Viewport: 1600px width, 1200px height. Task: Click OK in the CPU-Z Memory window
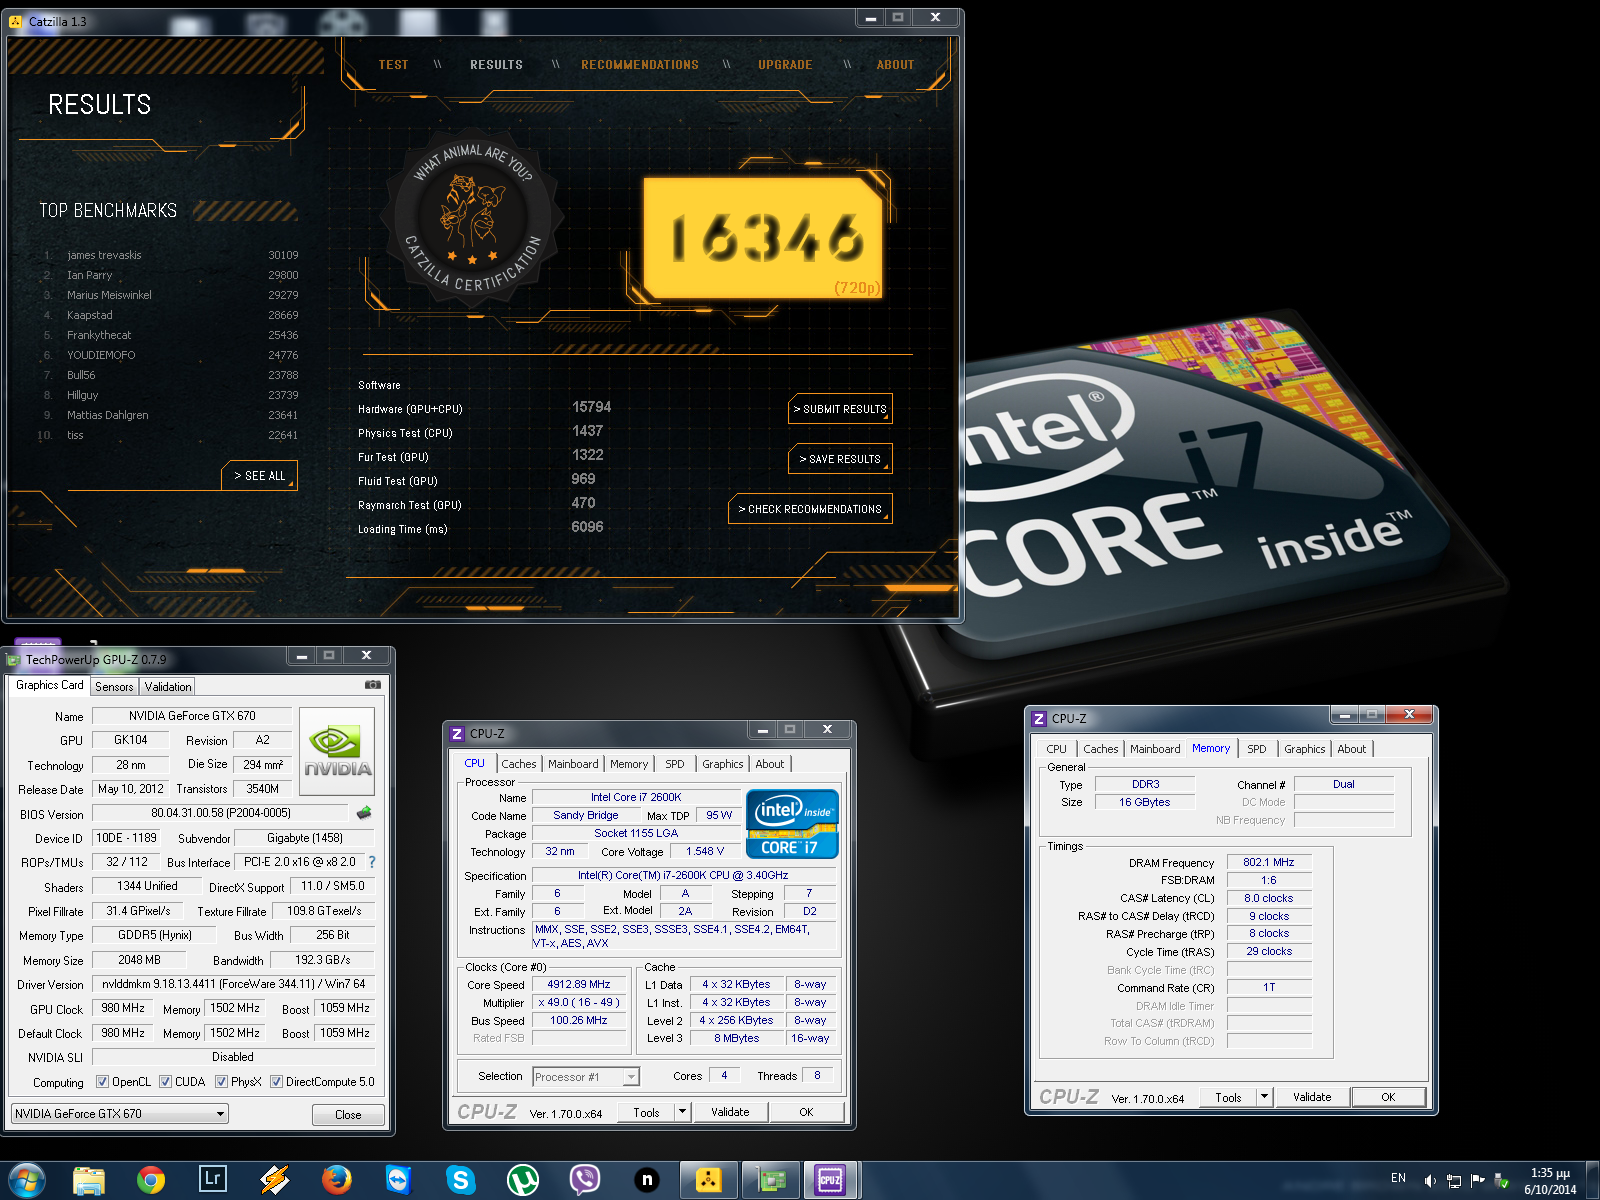1388,1097
